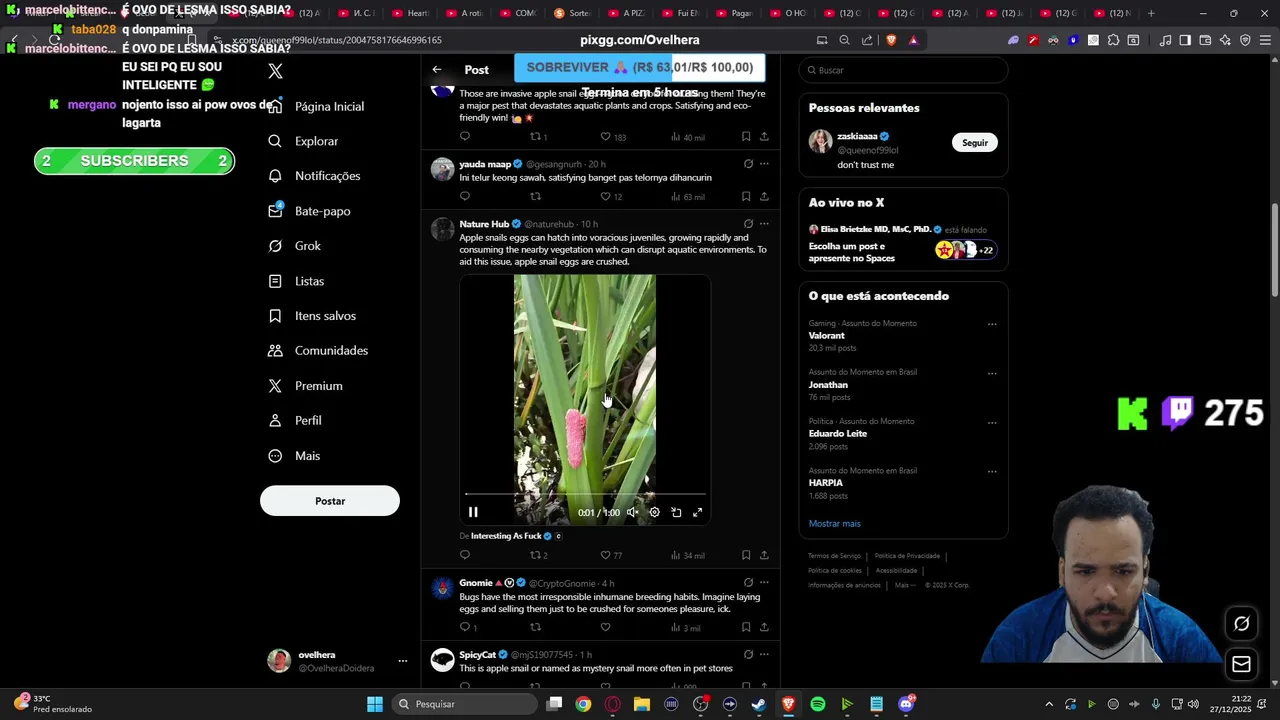Open Explorar search page
The width and height of the screenshot is (1280, 720).
tap(304, 141)
